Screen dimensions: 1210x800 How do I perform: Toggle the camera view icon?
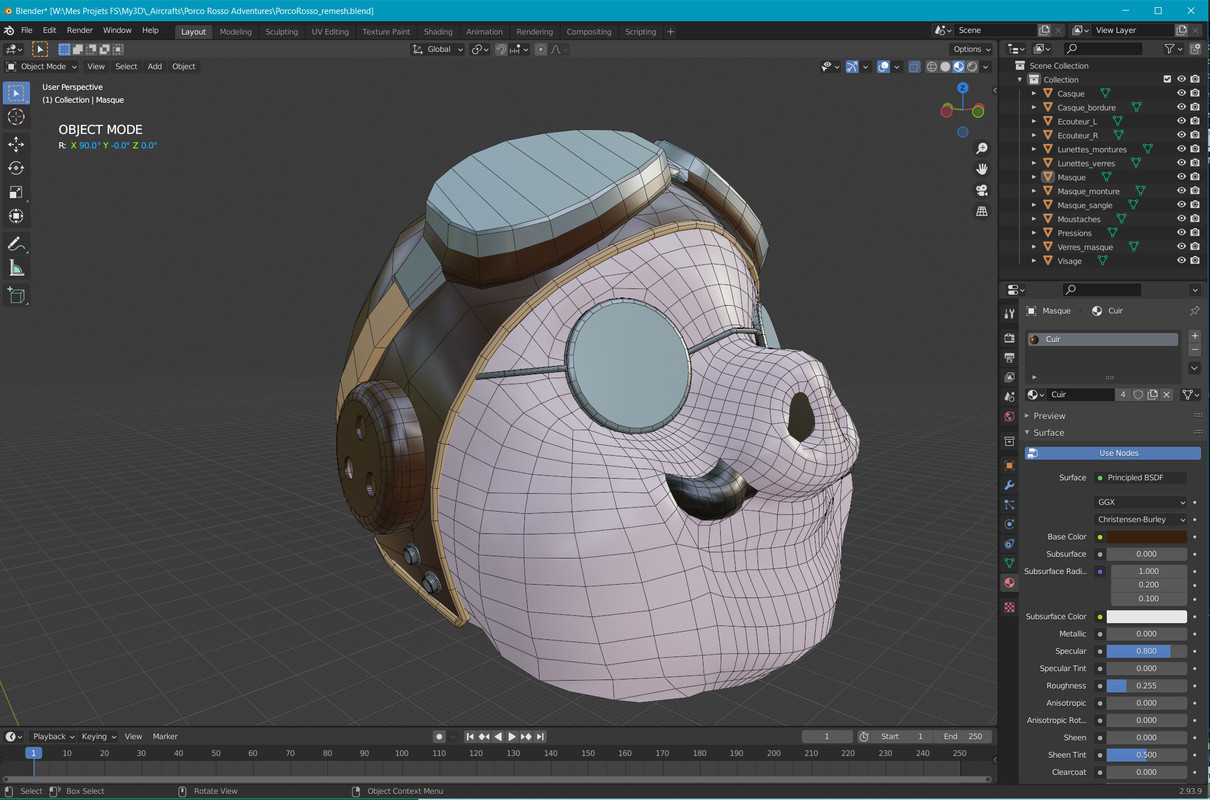[x=982, y=190]
